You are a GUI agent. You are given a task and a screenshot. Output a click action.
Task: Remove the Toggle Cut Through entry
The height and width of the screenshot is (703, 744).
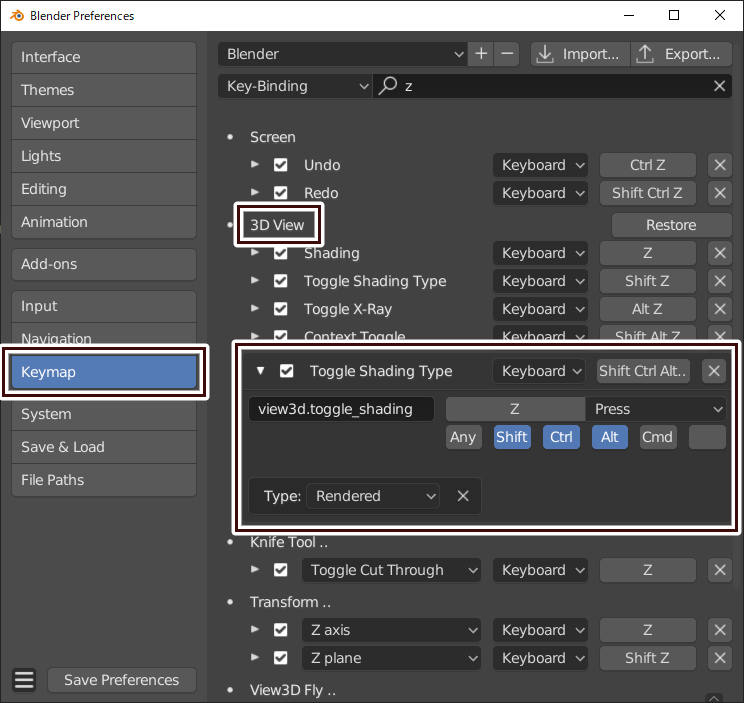point(719,570)
